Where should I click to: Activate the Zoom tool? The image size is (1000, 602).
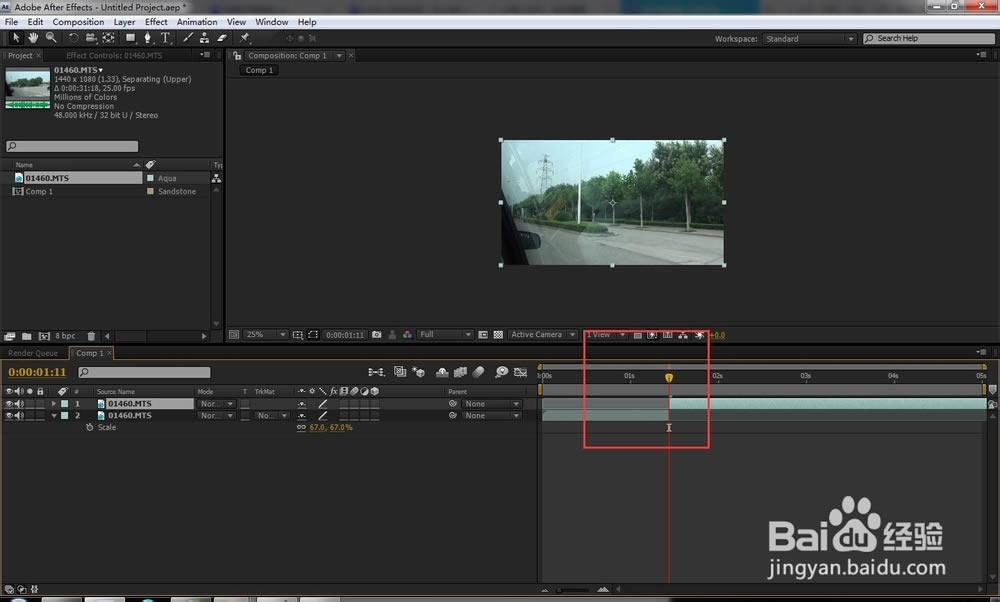point(52,37)
